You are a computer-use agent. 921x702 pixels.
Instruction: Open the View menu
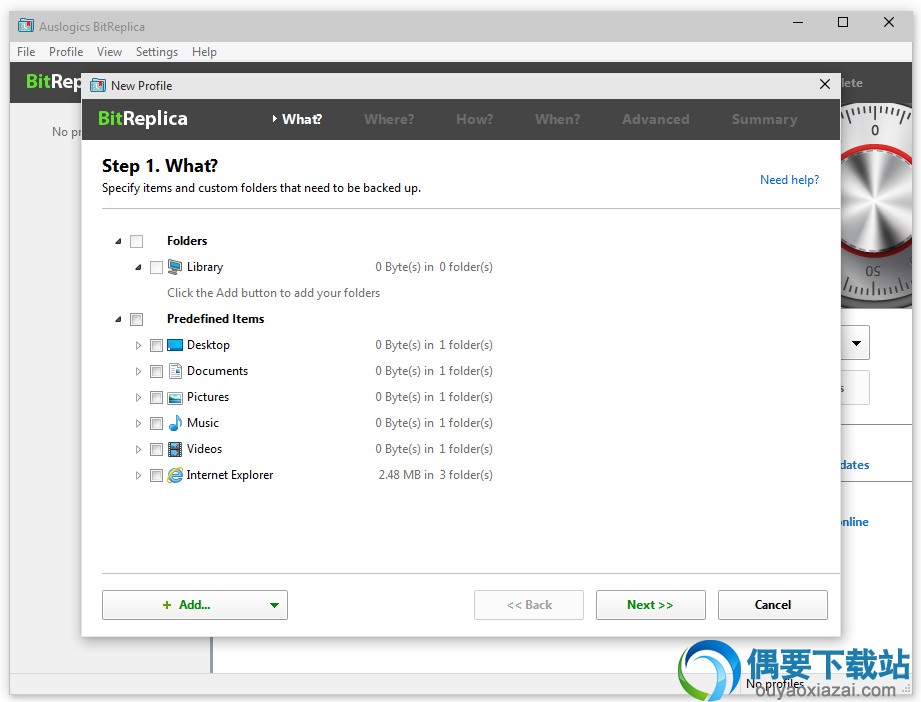(109, 52)
